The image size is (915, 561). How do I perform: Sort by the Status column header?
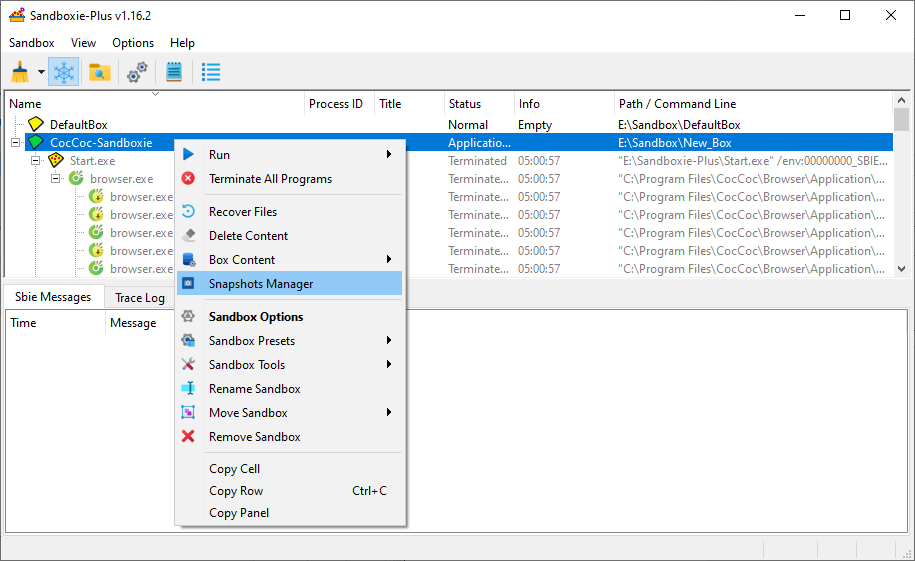(x=479, y=104)
